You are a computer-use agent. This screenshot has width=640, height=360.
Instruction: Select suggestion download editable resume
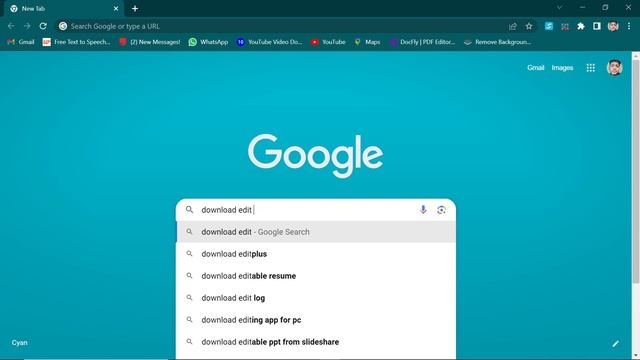[316, 276]
